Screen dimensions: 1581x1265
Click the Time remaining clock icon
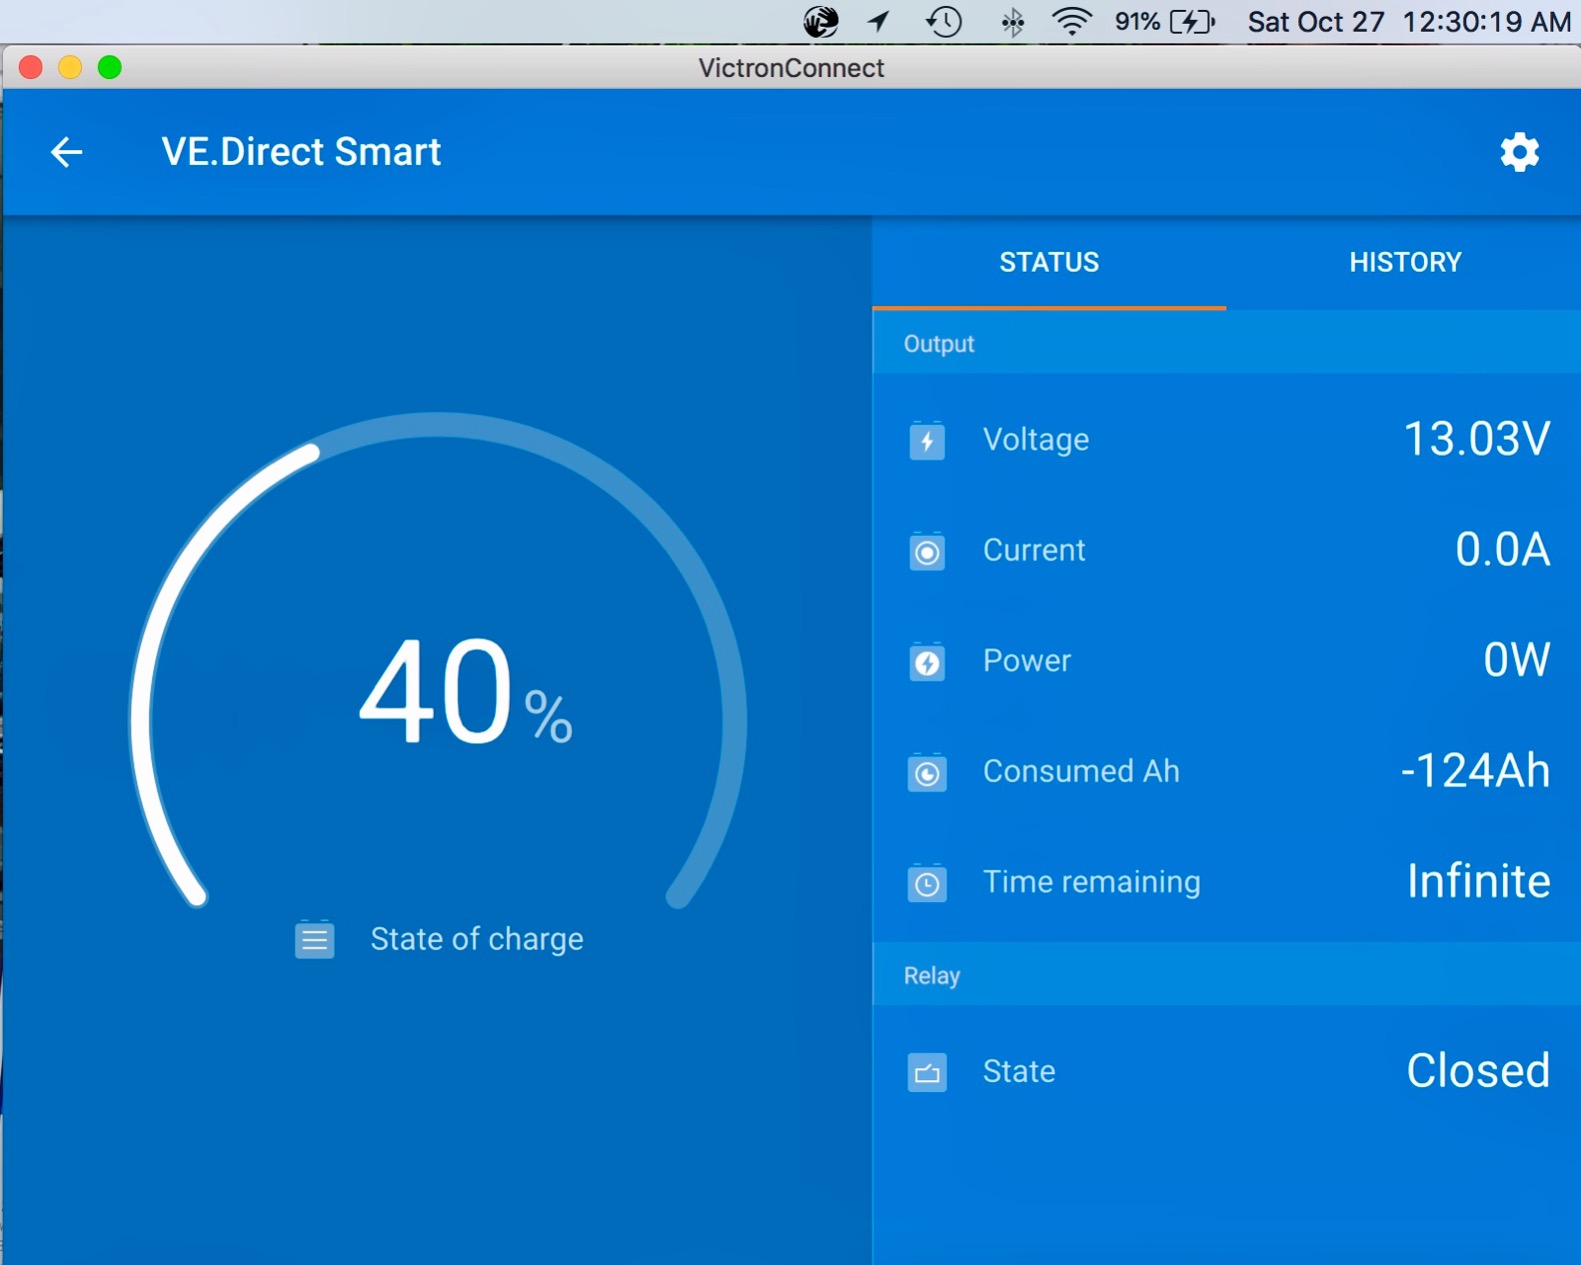927,883
